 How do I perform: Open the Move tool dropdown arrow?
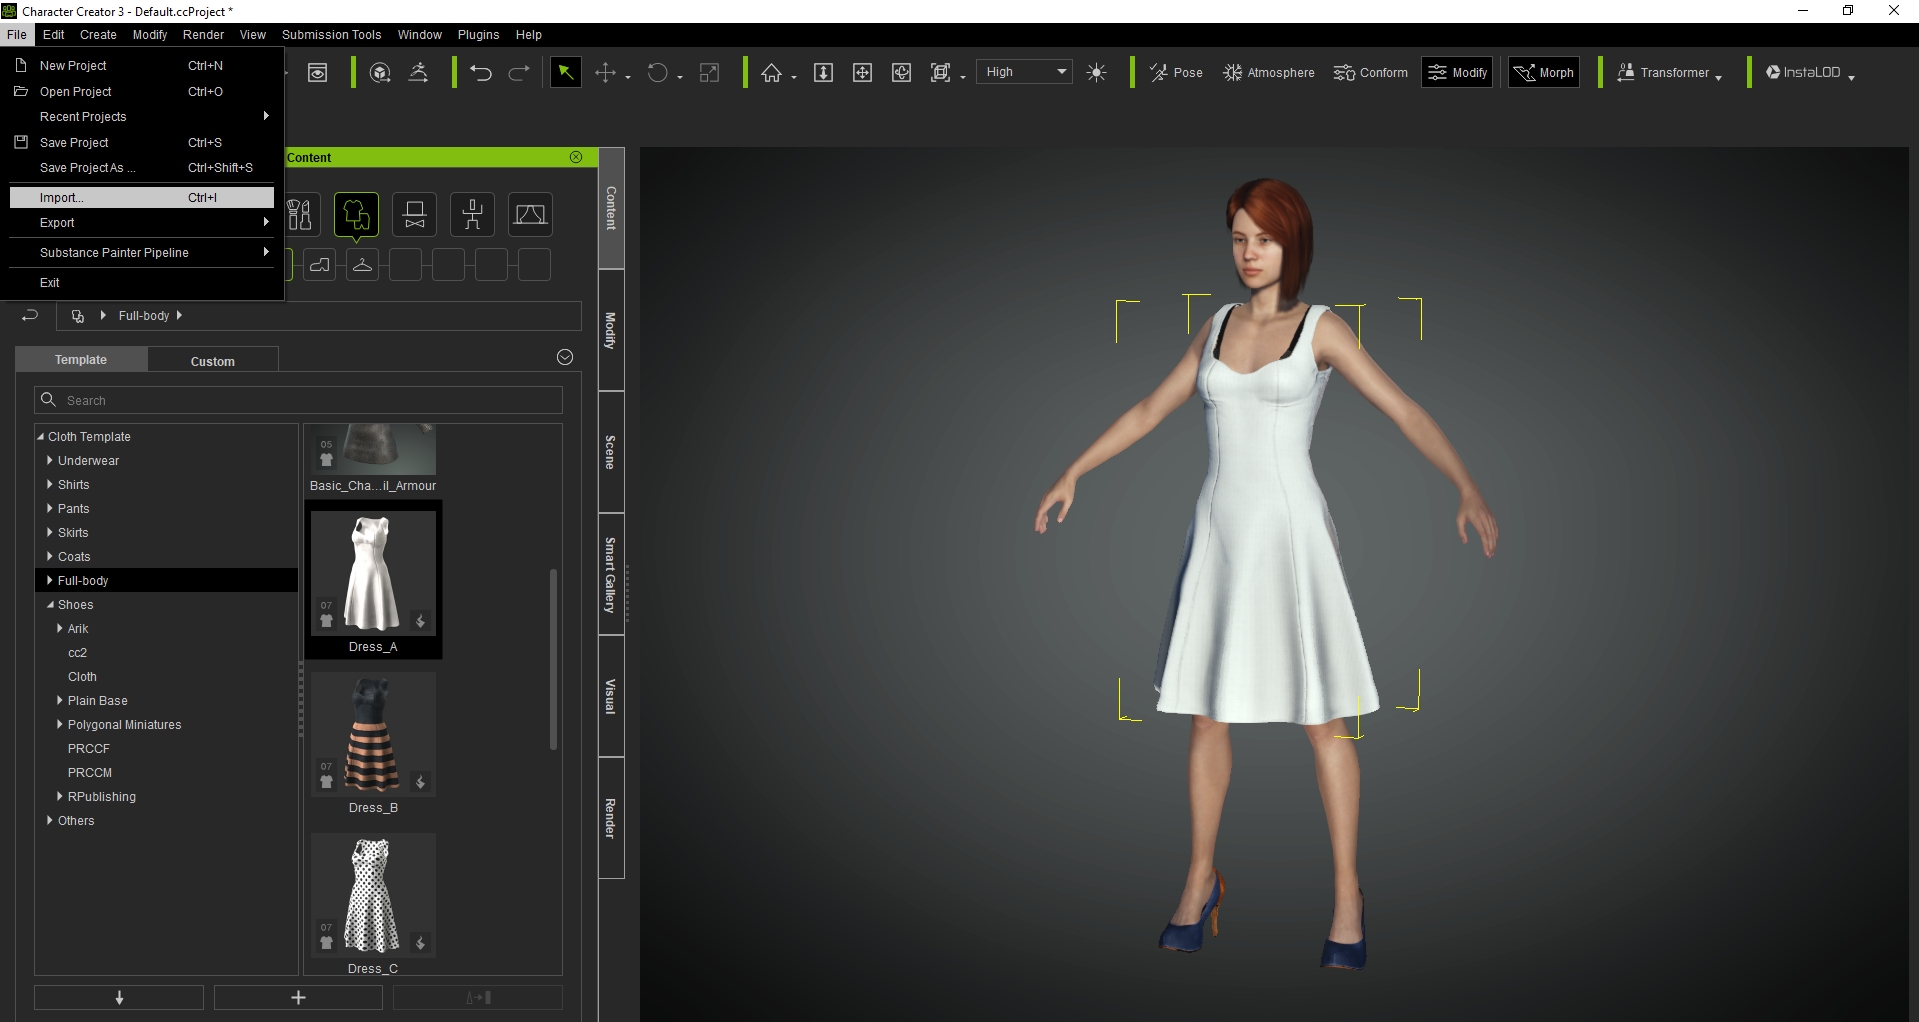tap(628, 77)
